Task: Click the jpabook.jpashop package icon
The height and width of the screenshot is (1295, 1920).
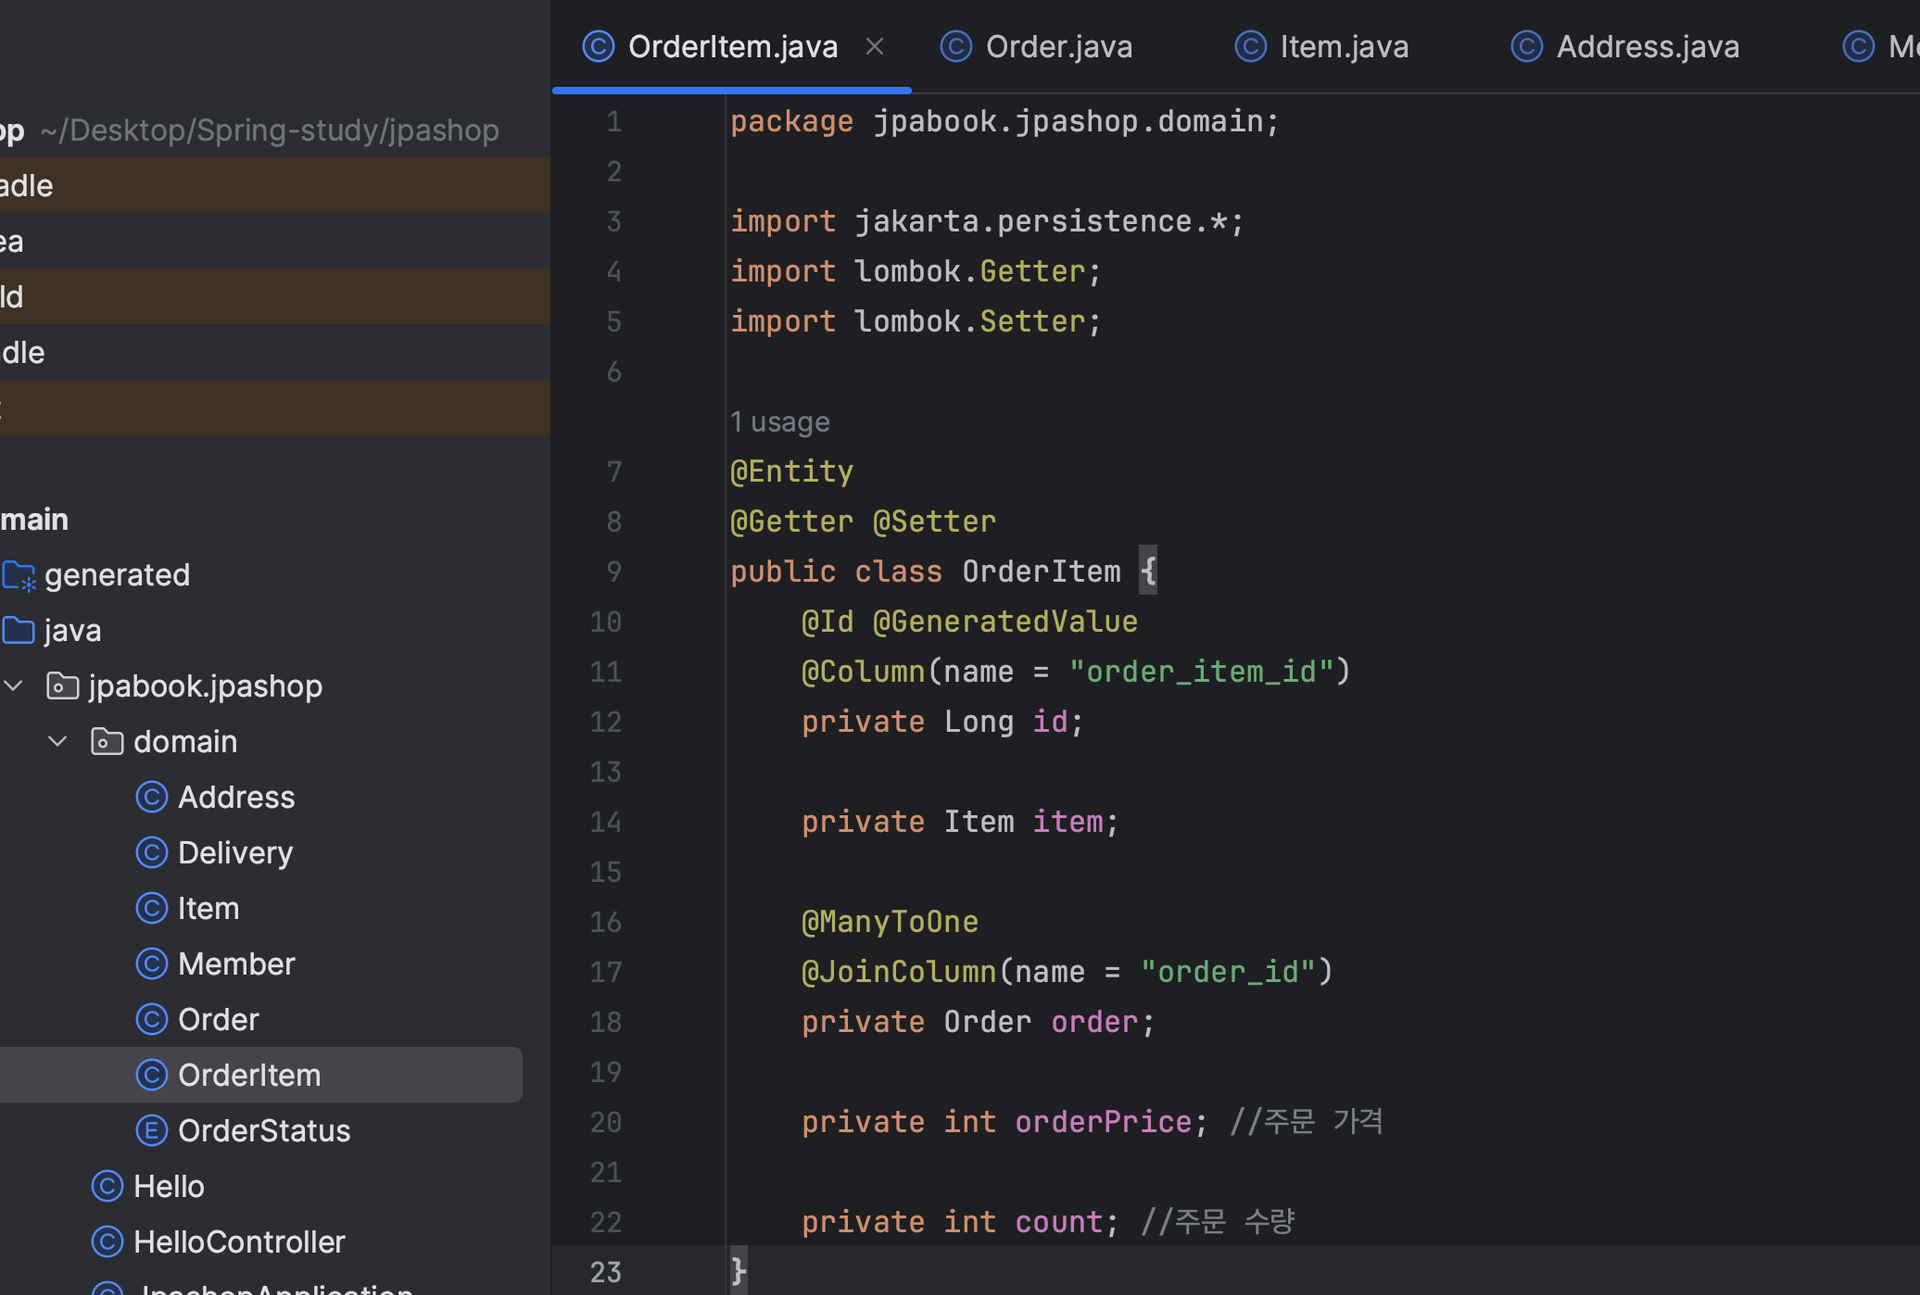Action: pos(63,686)
